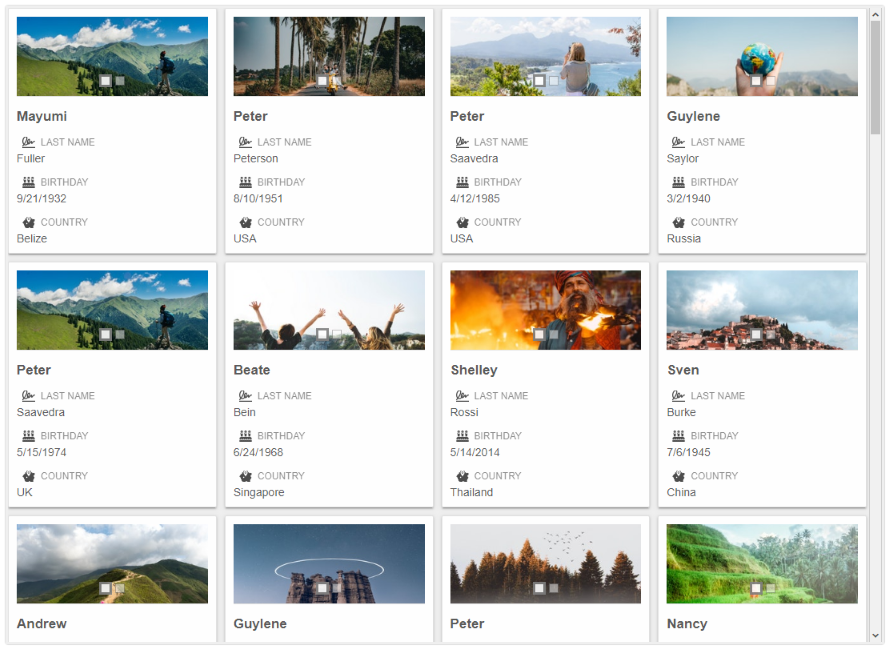Click the last name Fuller

coord(31,158)
